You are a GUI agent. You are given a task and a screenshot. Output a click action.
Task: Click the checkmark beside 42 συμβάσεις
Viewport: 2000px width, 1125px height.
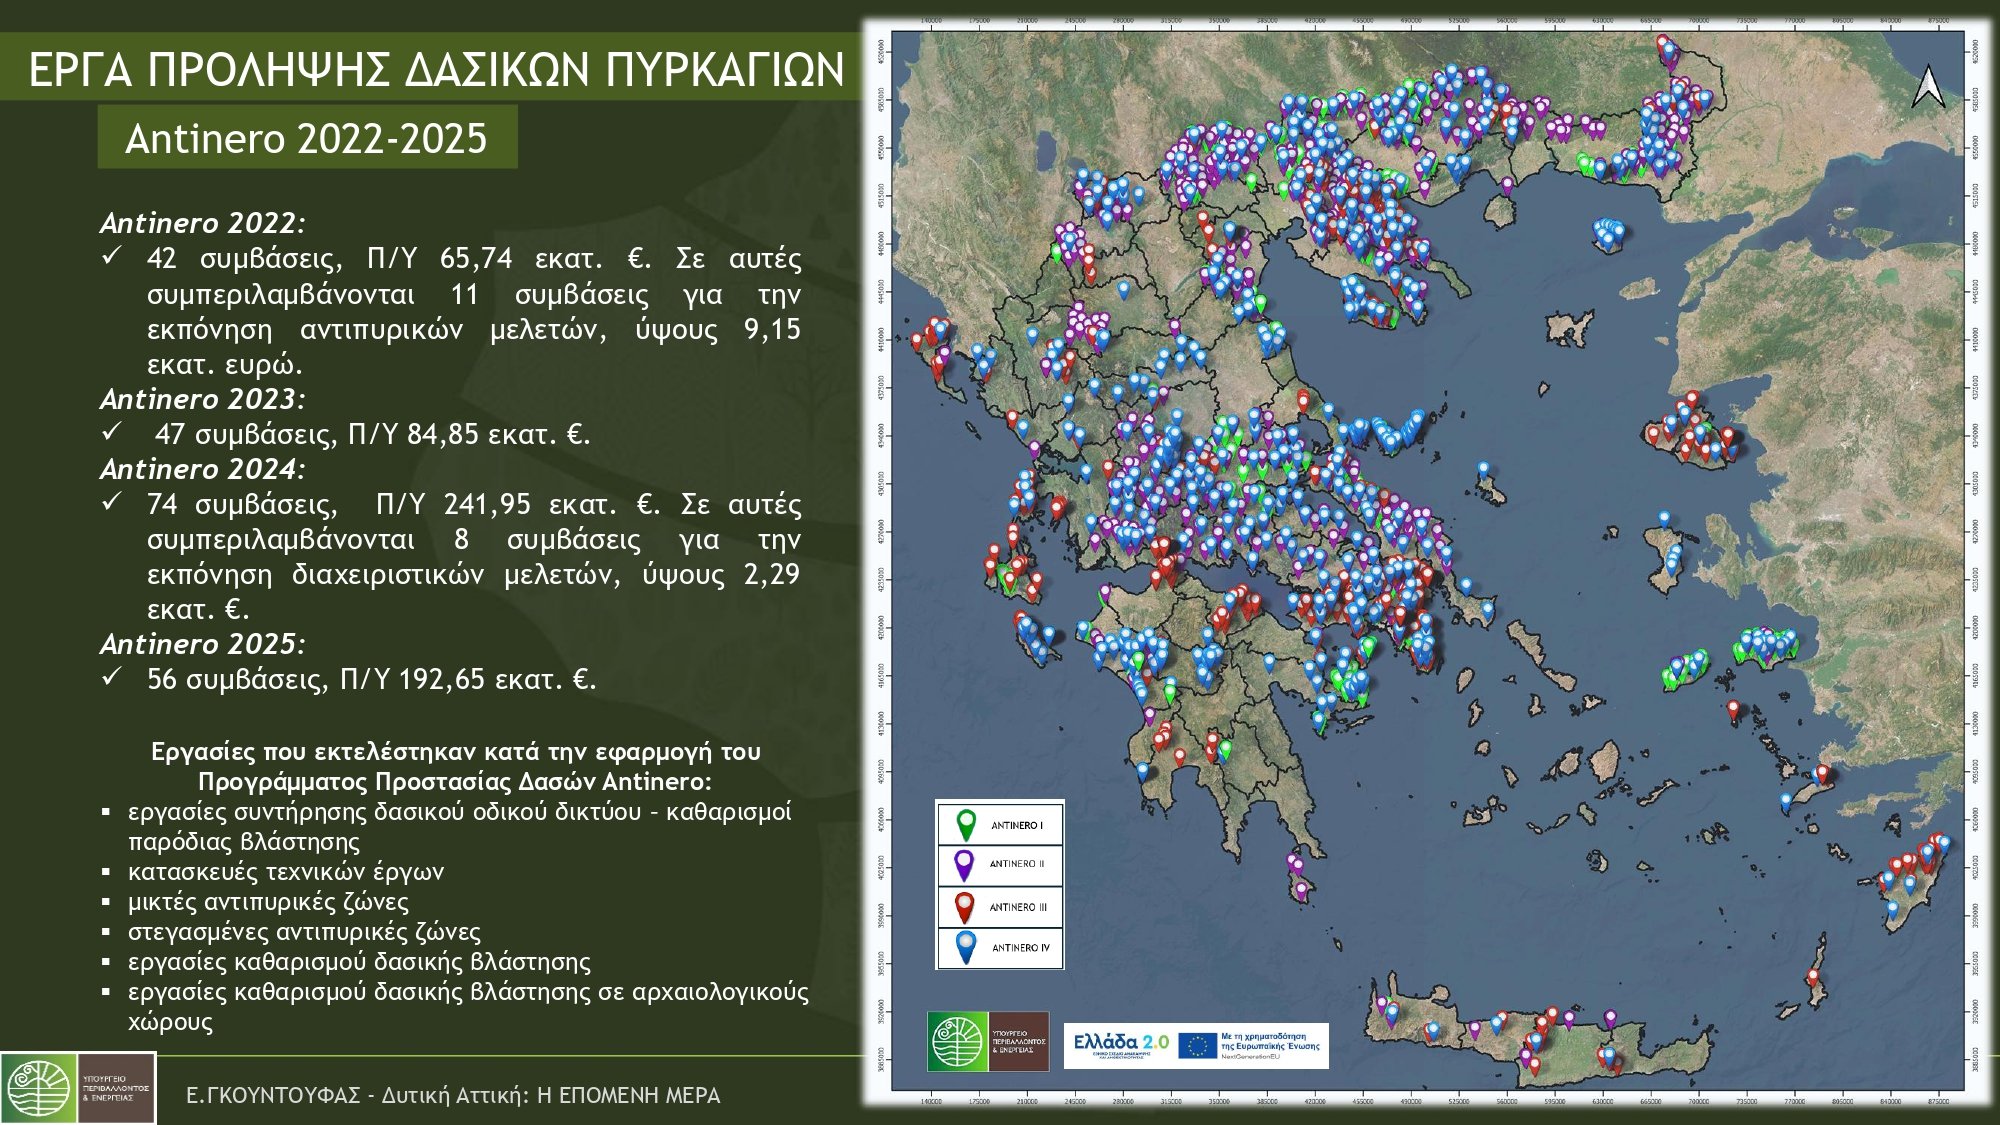pos(112,256)
